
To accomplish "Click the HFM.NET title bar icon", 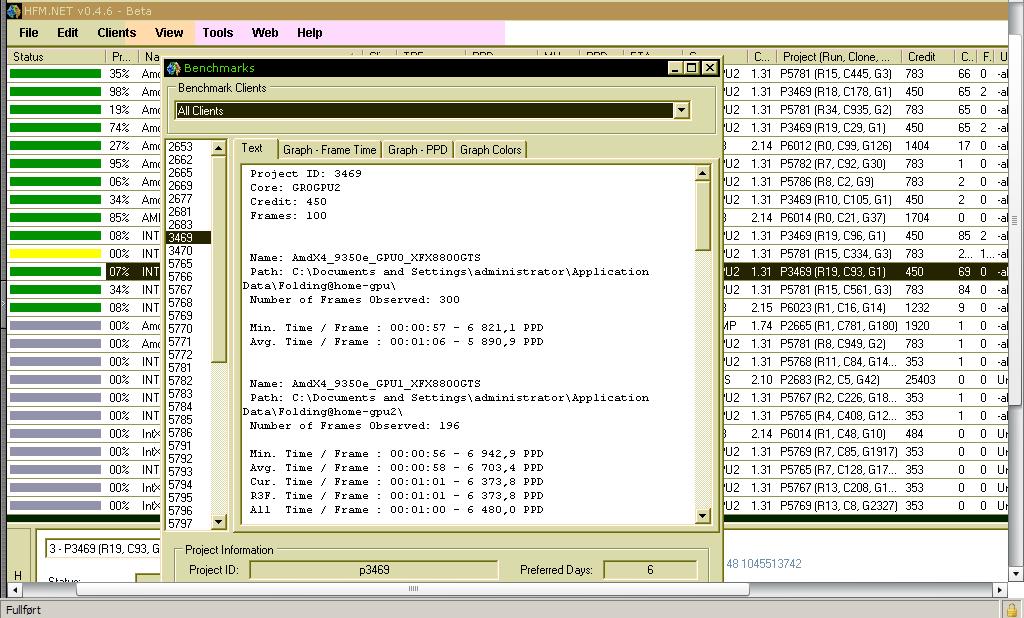I will pos(14,10).
